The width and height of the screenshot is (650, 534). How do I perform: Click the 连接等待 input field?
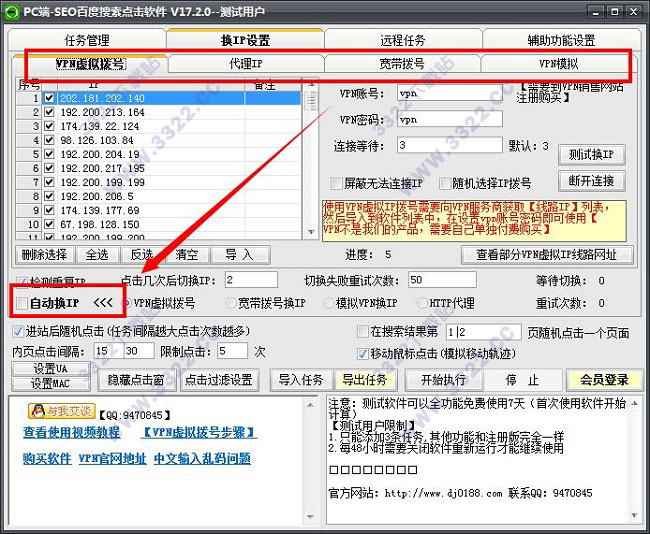(x=449, y=145)
